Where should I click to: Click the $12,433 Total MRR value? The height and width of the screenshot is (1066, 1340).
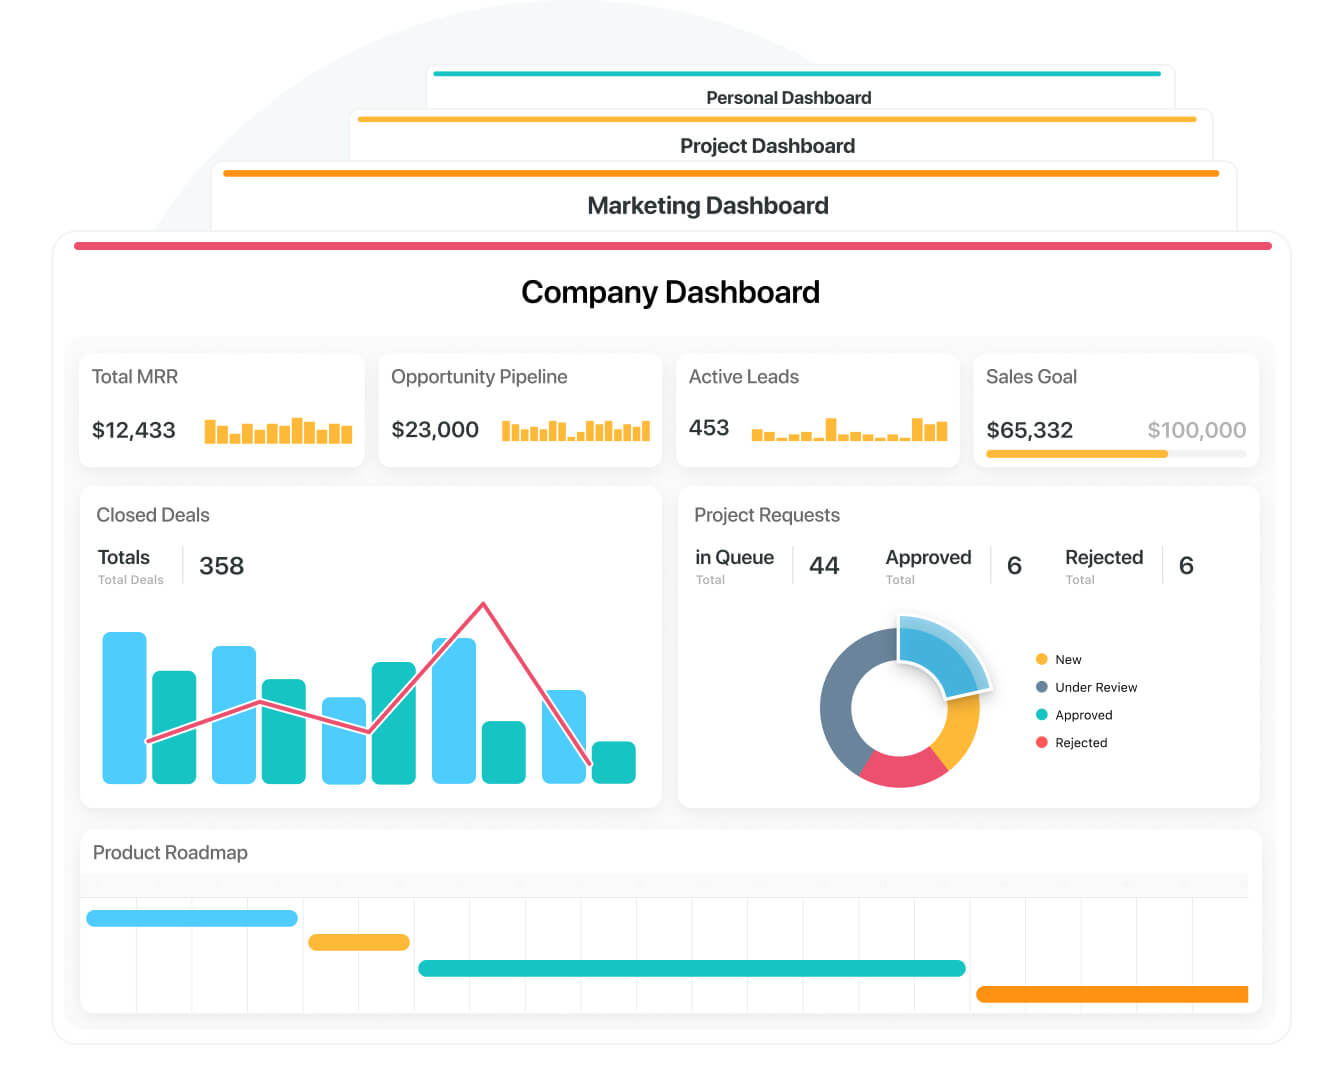pyautogui.click(x=134, y=431)
